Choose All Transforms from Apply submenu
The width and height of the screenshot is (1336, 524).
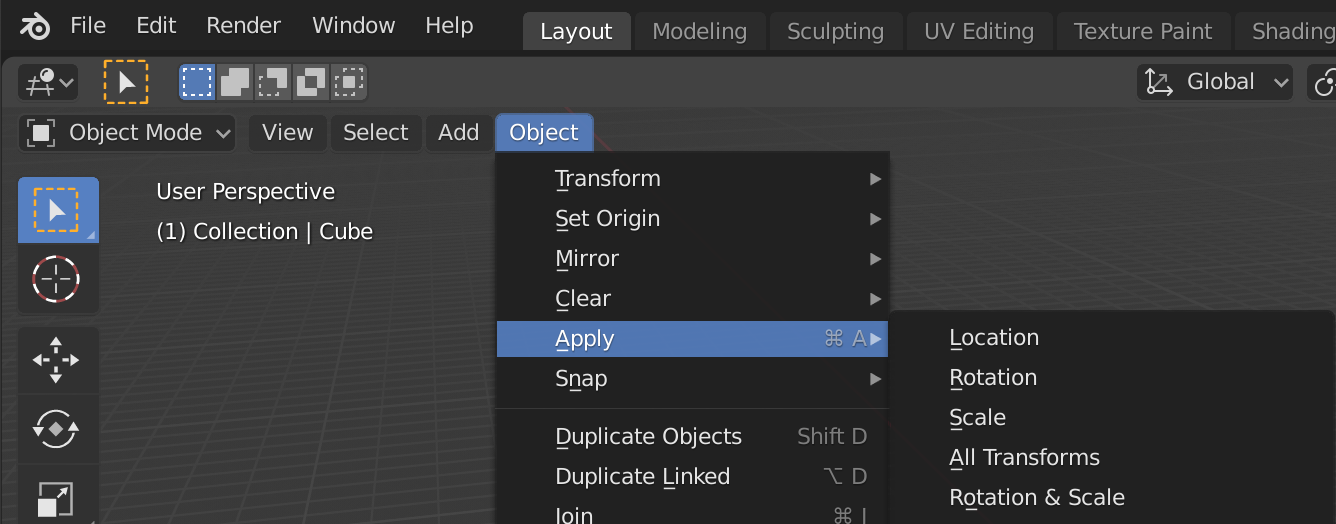click(x=1024, y=458)
